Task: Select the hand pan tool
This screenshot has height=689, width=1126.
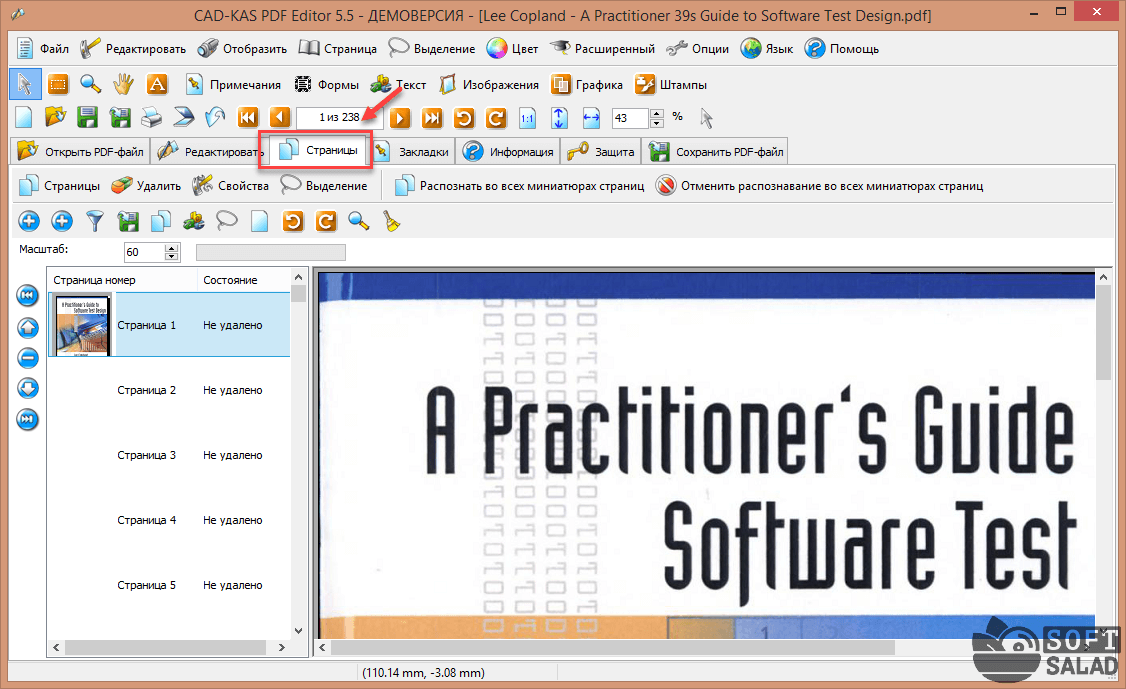Action: [123, 84]
